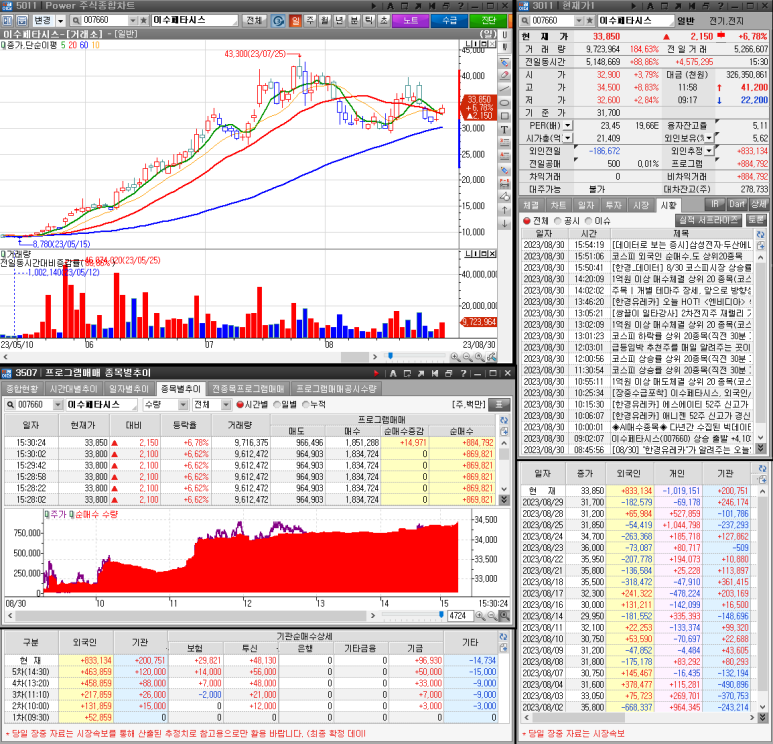The width and height of the screenshot is (773, 744).
Task: Click red play arrow in 3507 title bar
Action: (x=376, y=373)
